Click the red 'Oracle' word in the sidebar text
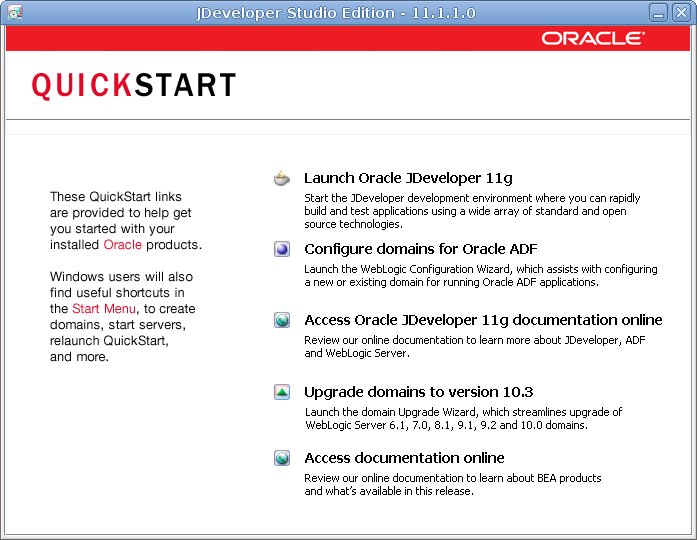The width and height of the screenshot is (697, 540). pos(123,244)
